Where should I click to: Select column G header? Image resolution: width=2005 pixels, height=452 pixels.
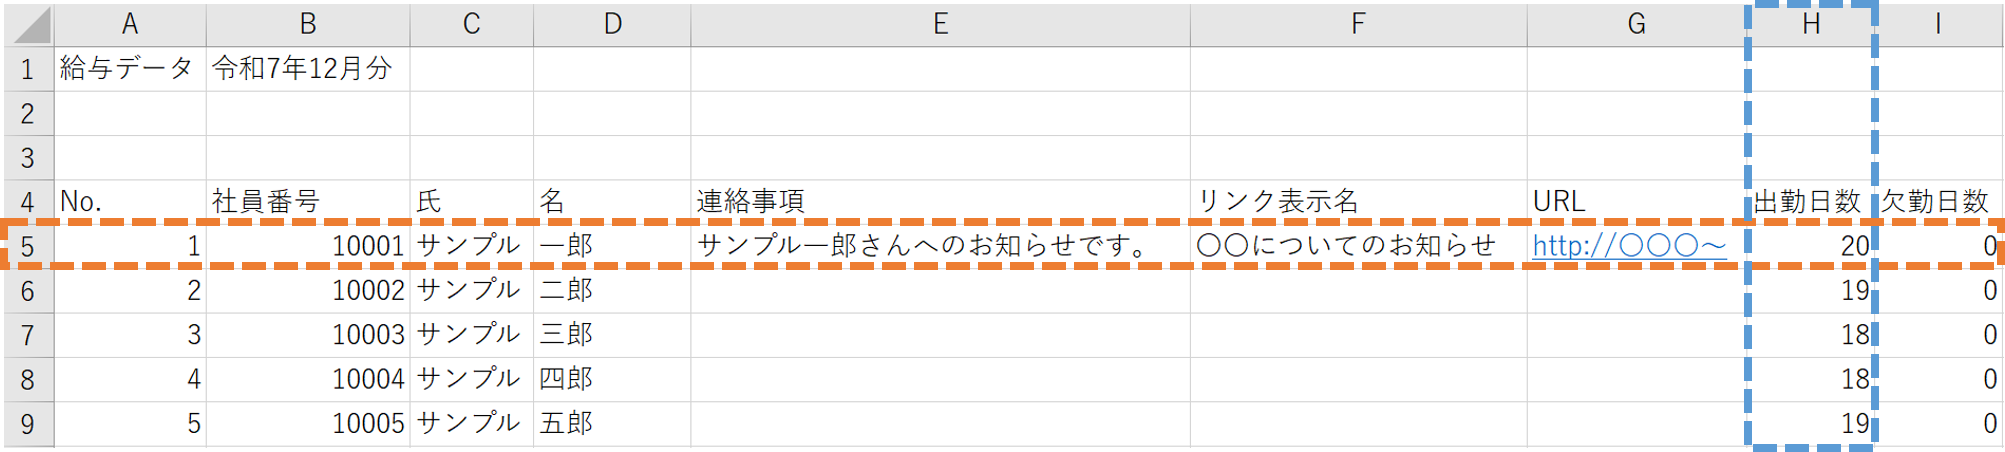(x=1636, y=24)
